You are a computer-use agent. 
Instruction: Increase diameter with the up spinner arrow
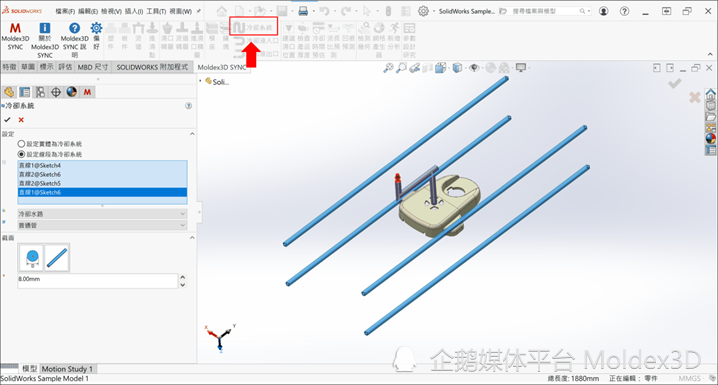click(183, 277)
